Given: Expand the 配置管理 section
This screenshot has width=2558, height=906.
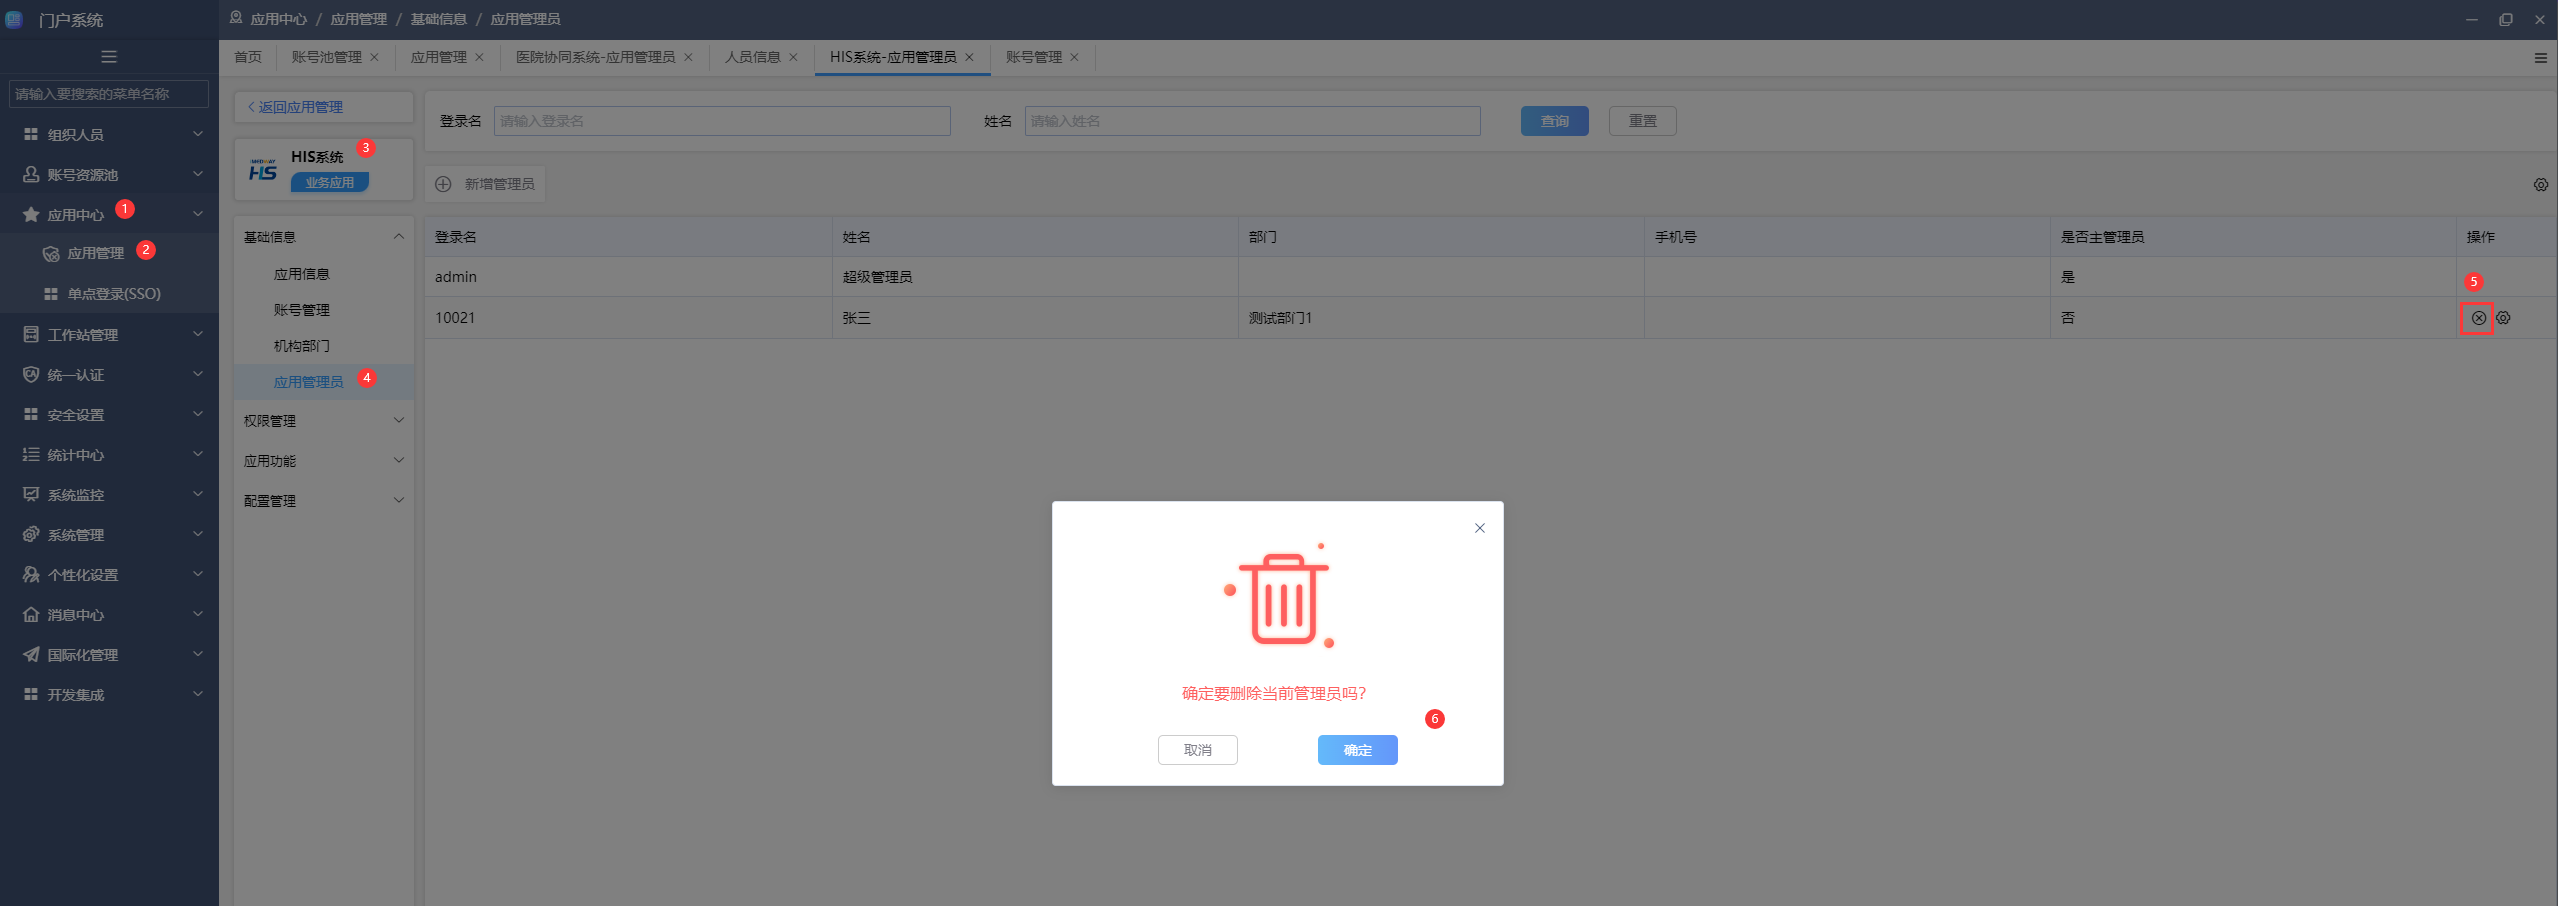Looking at the screenshot, I should point(324,501).
